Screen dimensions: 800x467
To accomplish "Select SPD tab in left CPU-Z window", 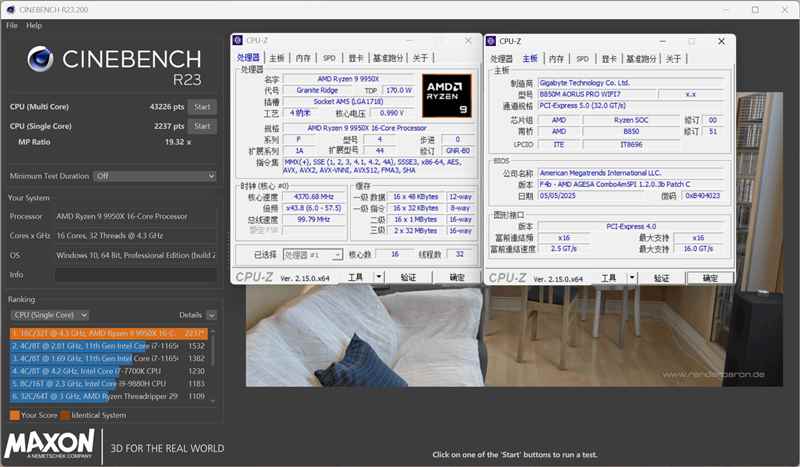I will click(329, 58).
